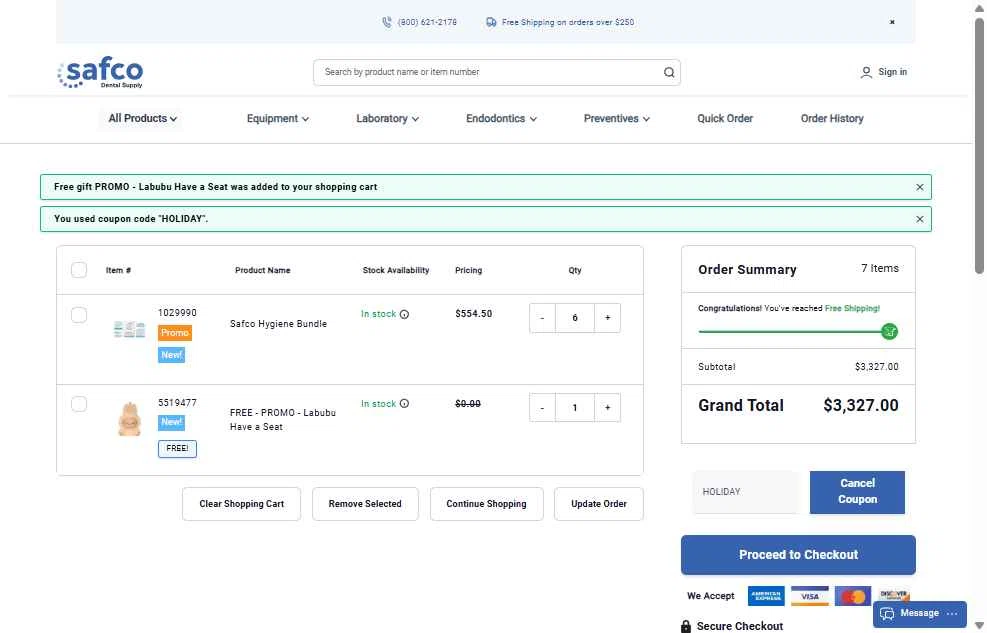Click the Message widget ellipsis options
Viewport: 987px width, 633px height.
click(x=952, y=613)
